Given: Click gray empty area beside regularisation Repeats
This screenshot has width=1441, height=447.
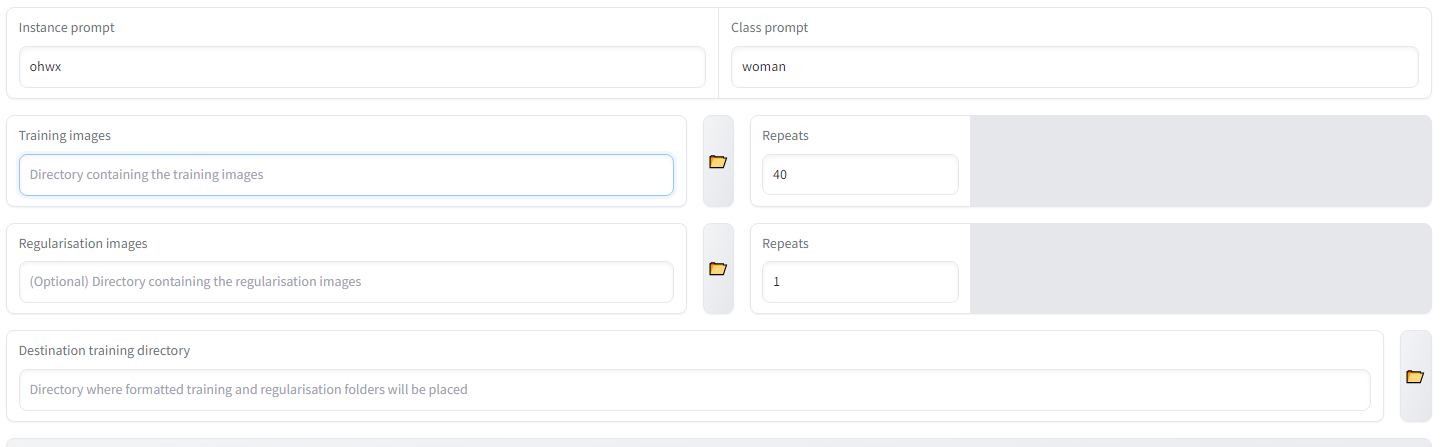Looking at the screenshot, I should [1200, 268].
